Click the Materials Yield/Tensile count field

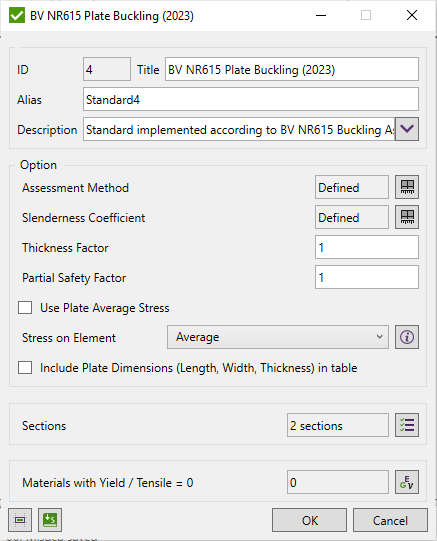click(x=338, y=482)
